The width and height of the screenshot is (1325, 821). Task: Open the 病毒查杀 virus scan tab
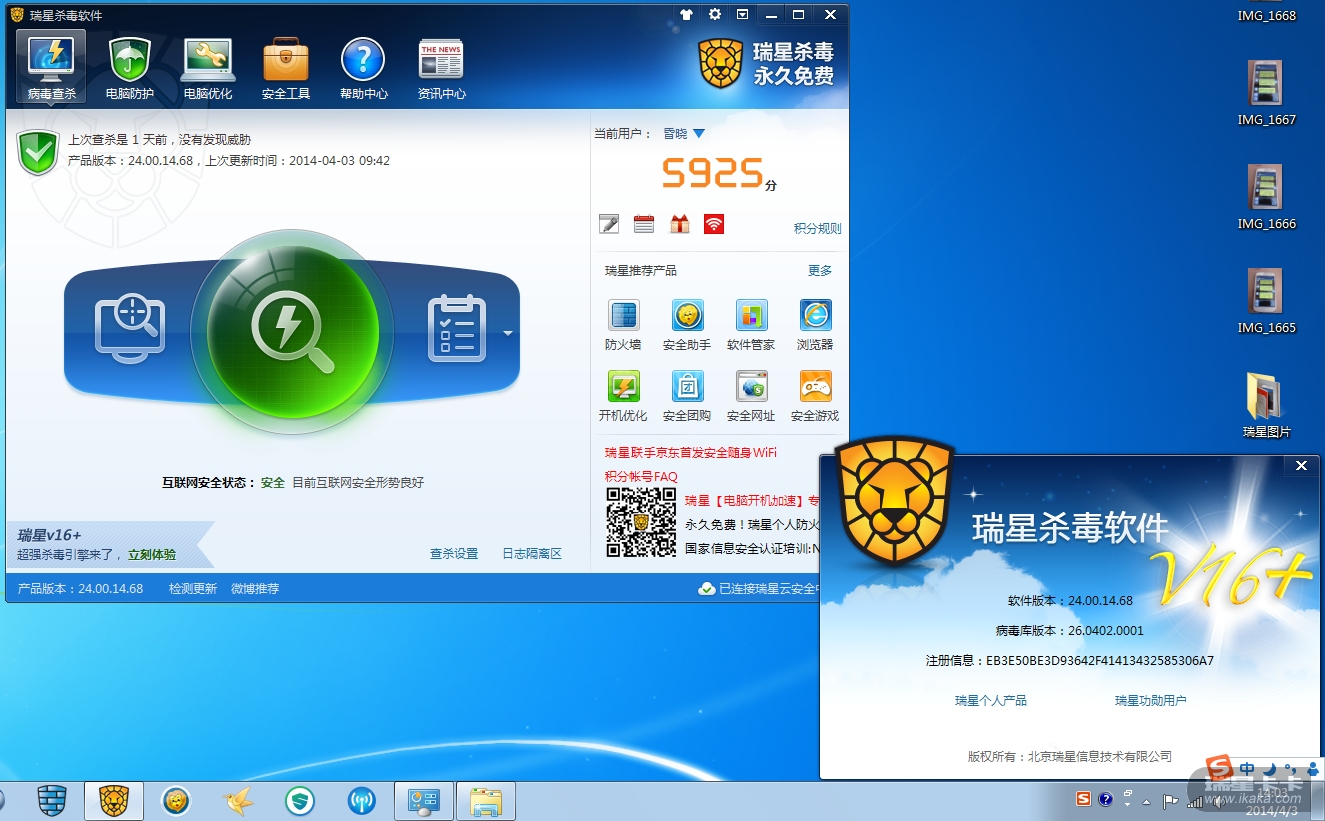51,67
